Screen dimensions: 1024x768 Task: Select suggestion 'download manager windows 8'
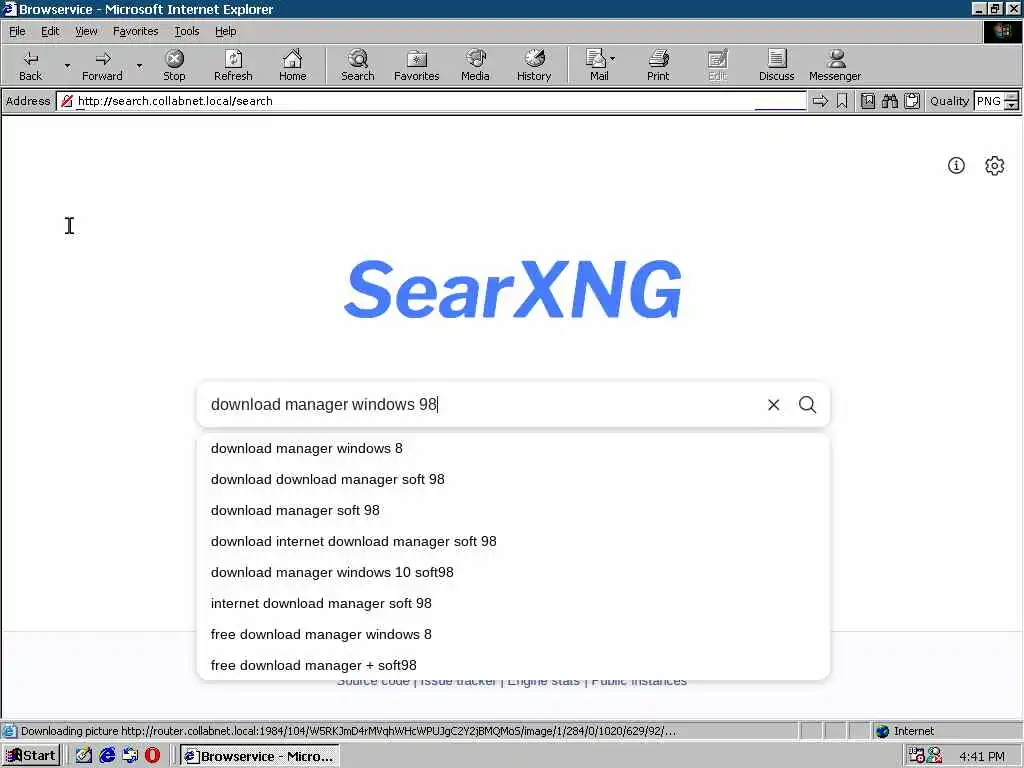[513, 448]
